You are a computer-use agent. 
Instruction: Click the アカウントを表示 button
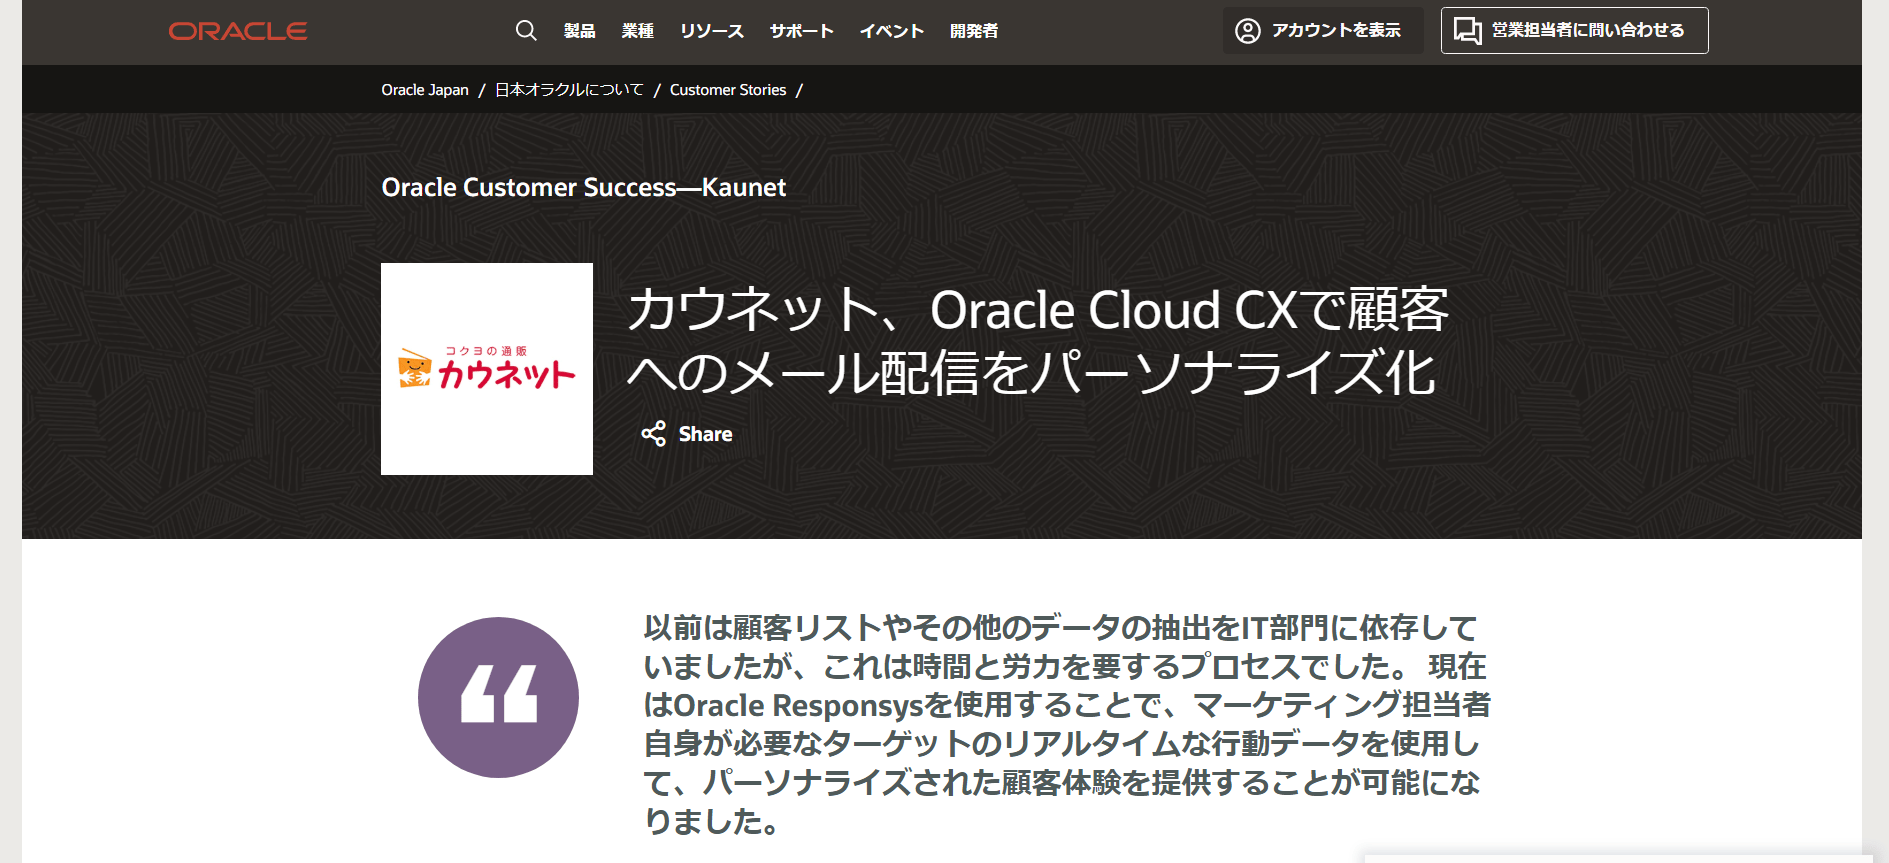click(x=1323, y=31)
